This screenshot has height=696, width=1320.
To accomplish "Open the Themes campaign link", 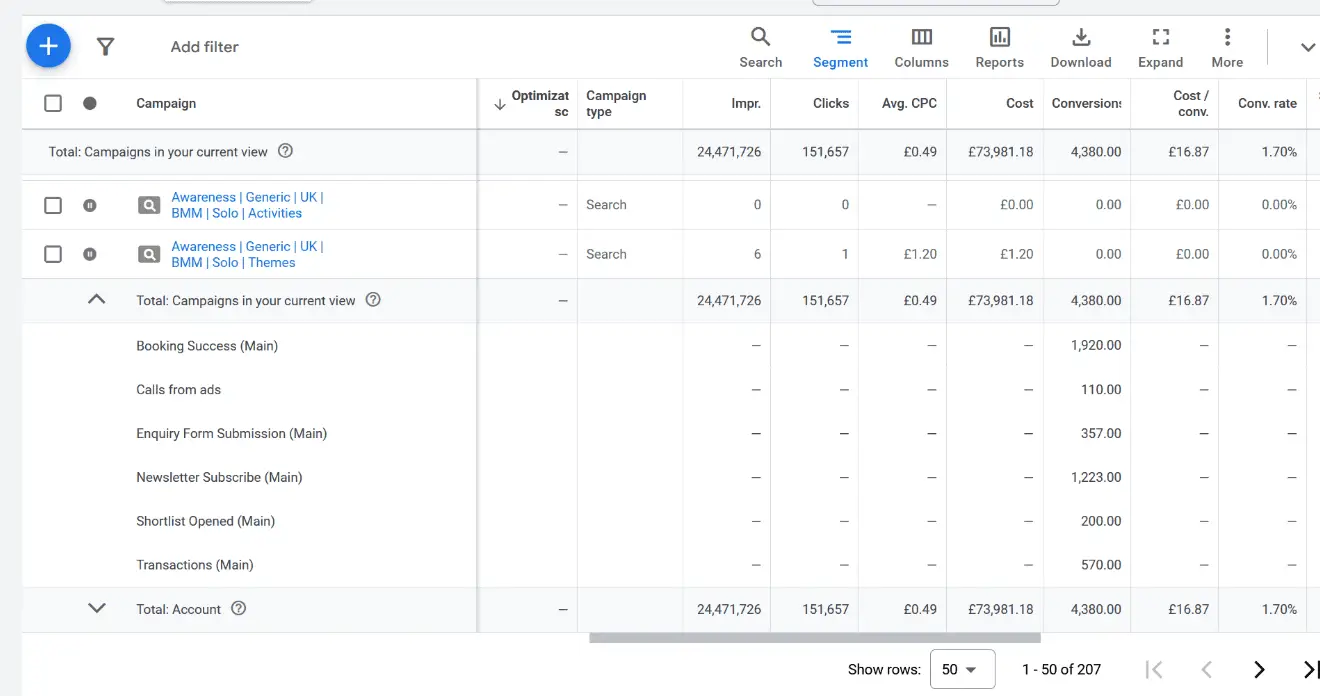I will (x=247, y=254).
